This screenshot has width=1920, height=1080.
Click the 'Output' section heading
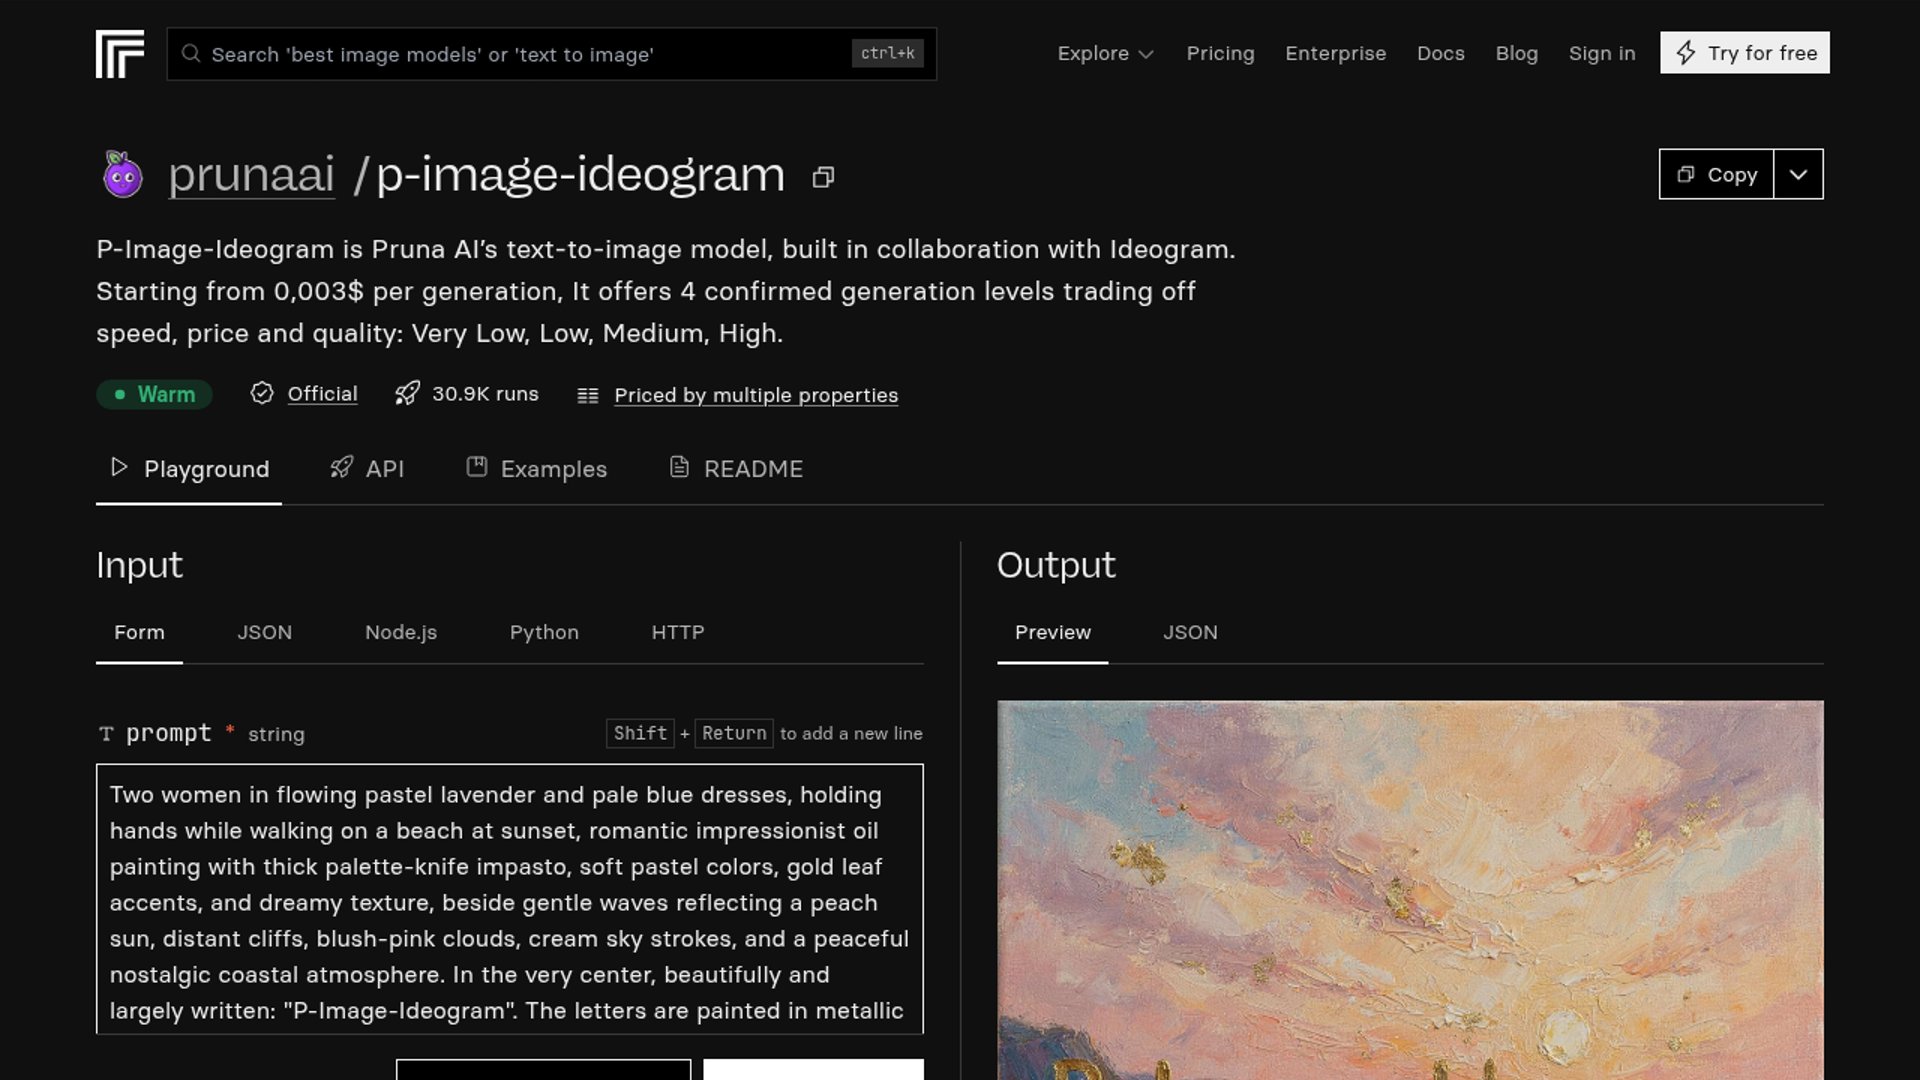(x=1056, y=565)
